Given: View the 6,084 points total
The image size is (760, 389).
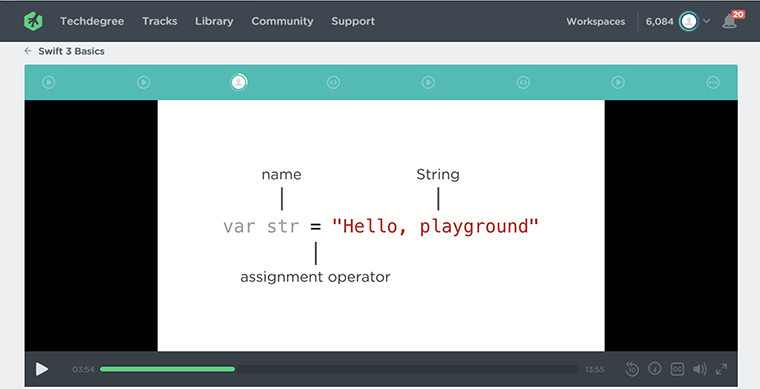Looking at the screenshot, I should click(x=659, y=21).
